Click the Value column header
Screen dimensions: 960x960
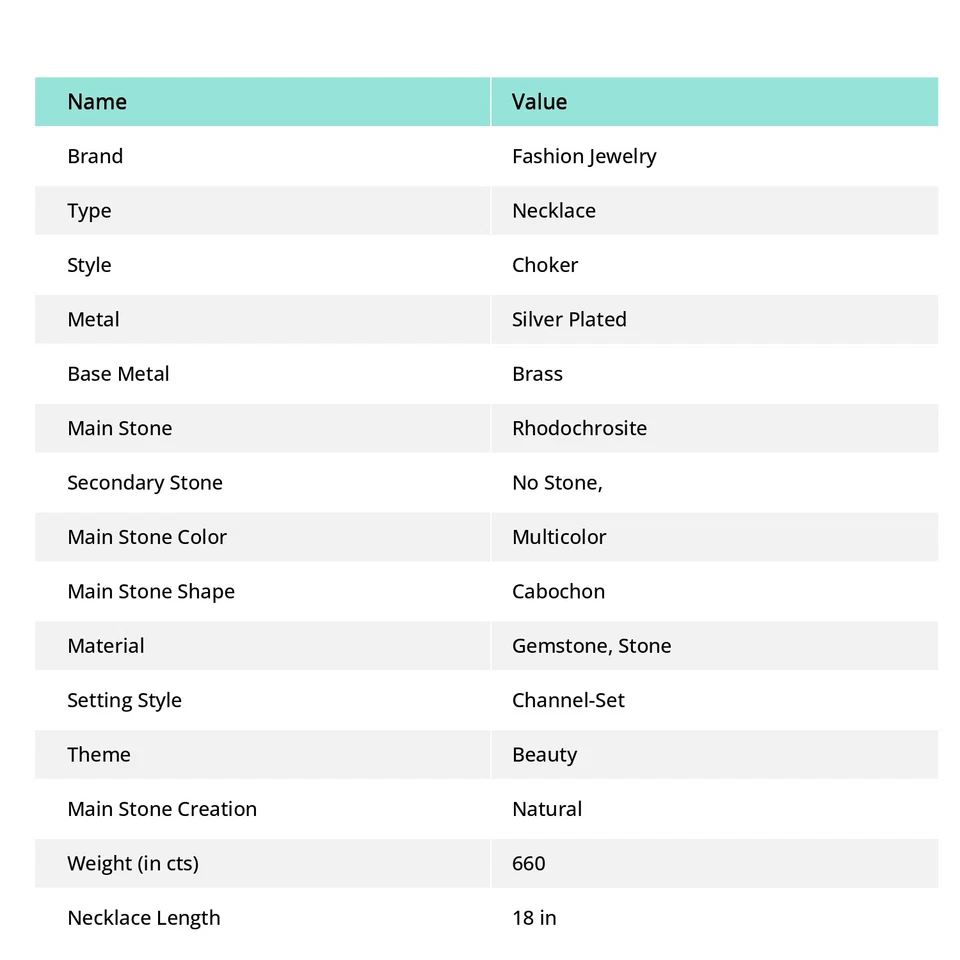tap(539, 102)
